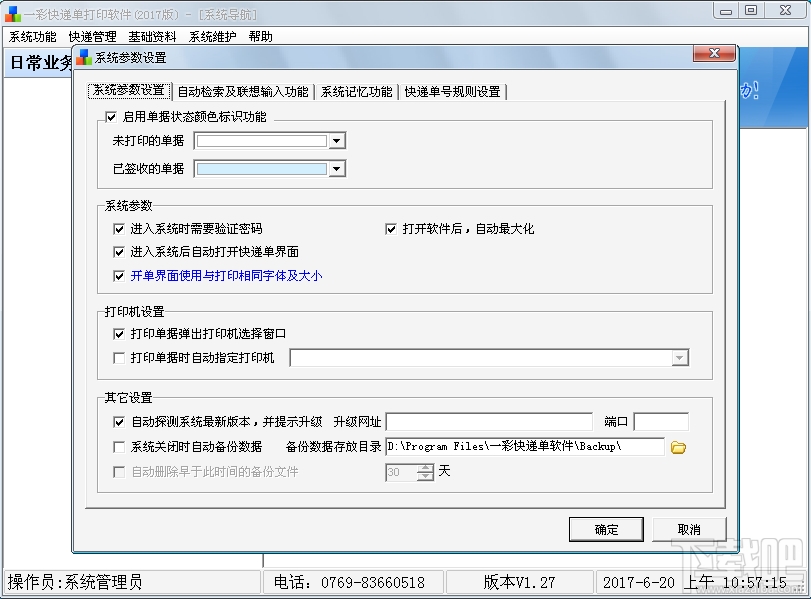
Task: Decrease the backup days stepper value
Action: click(x=426, y=476)
